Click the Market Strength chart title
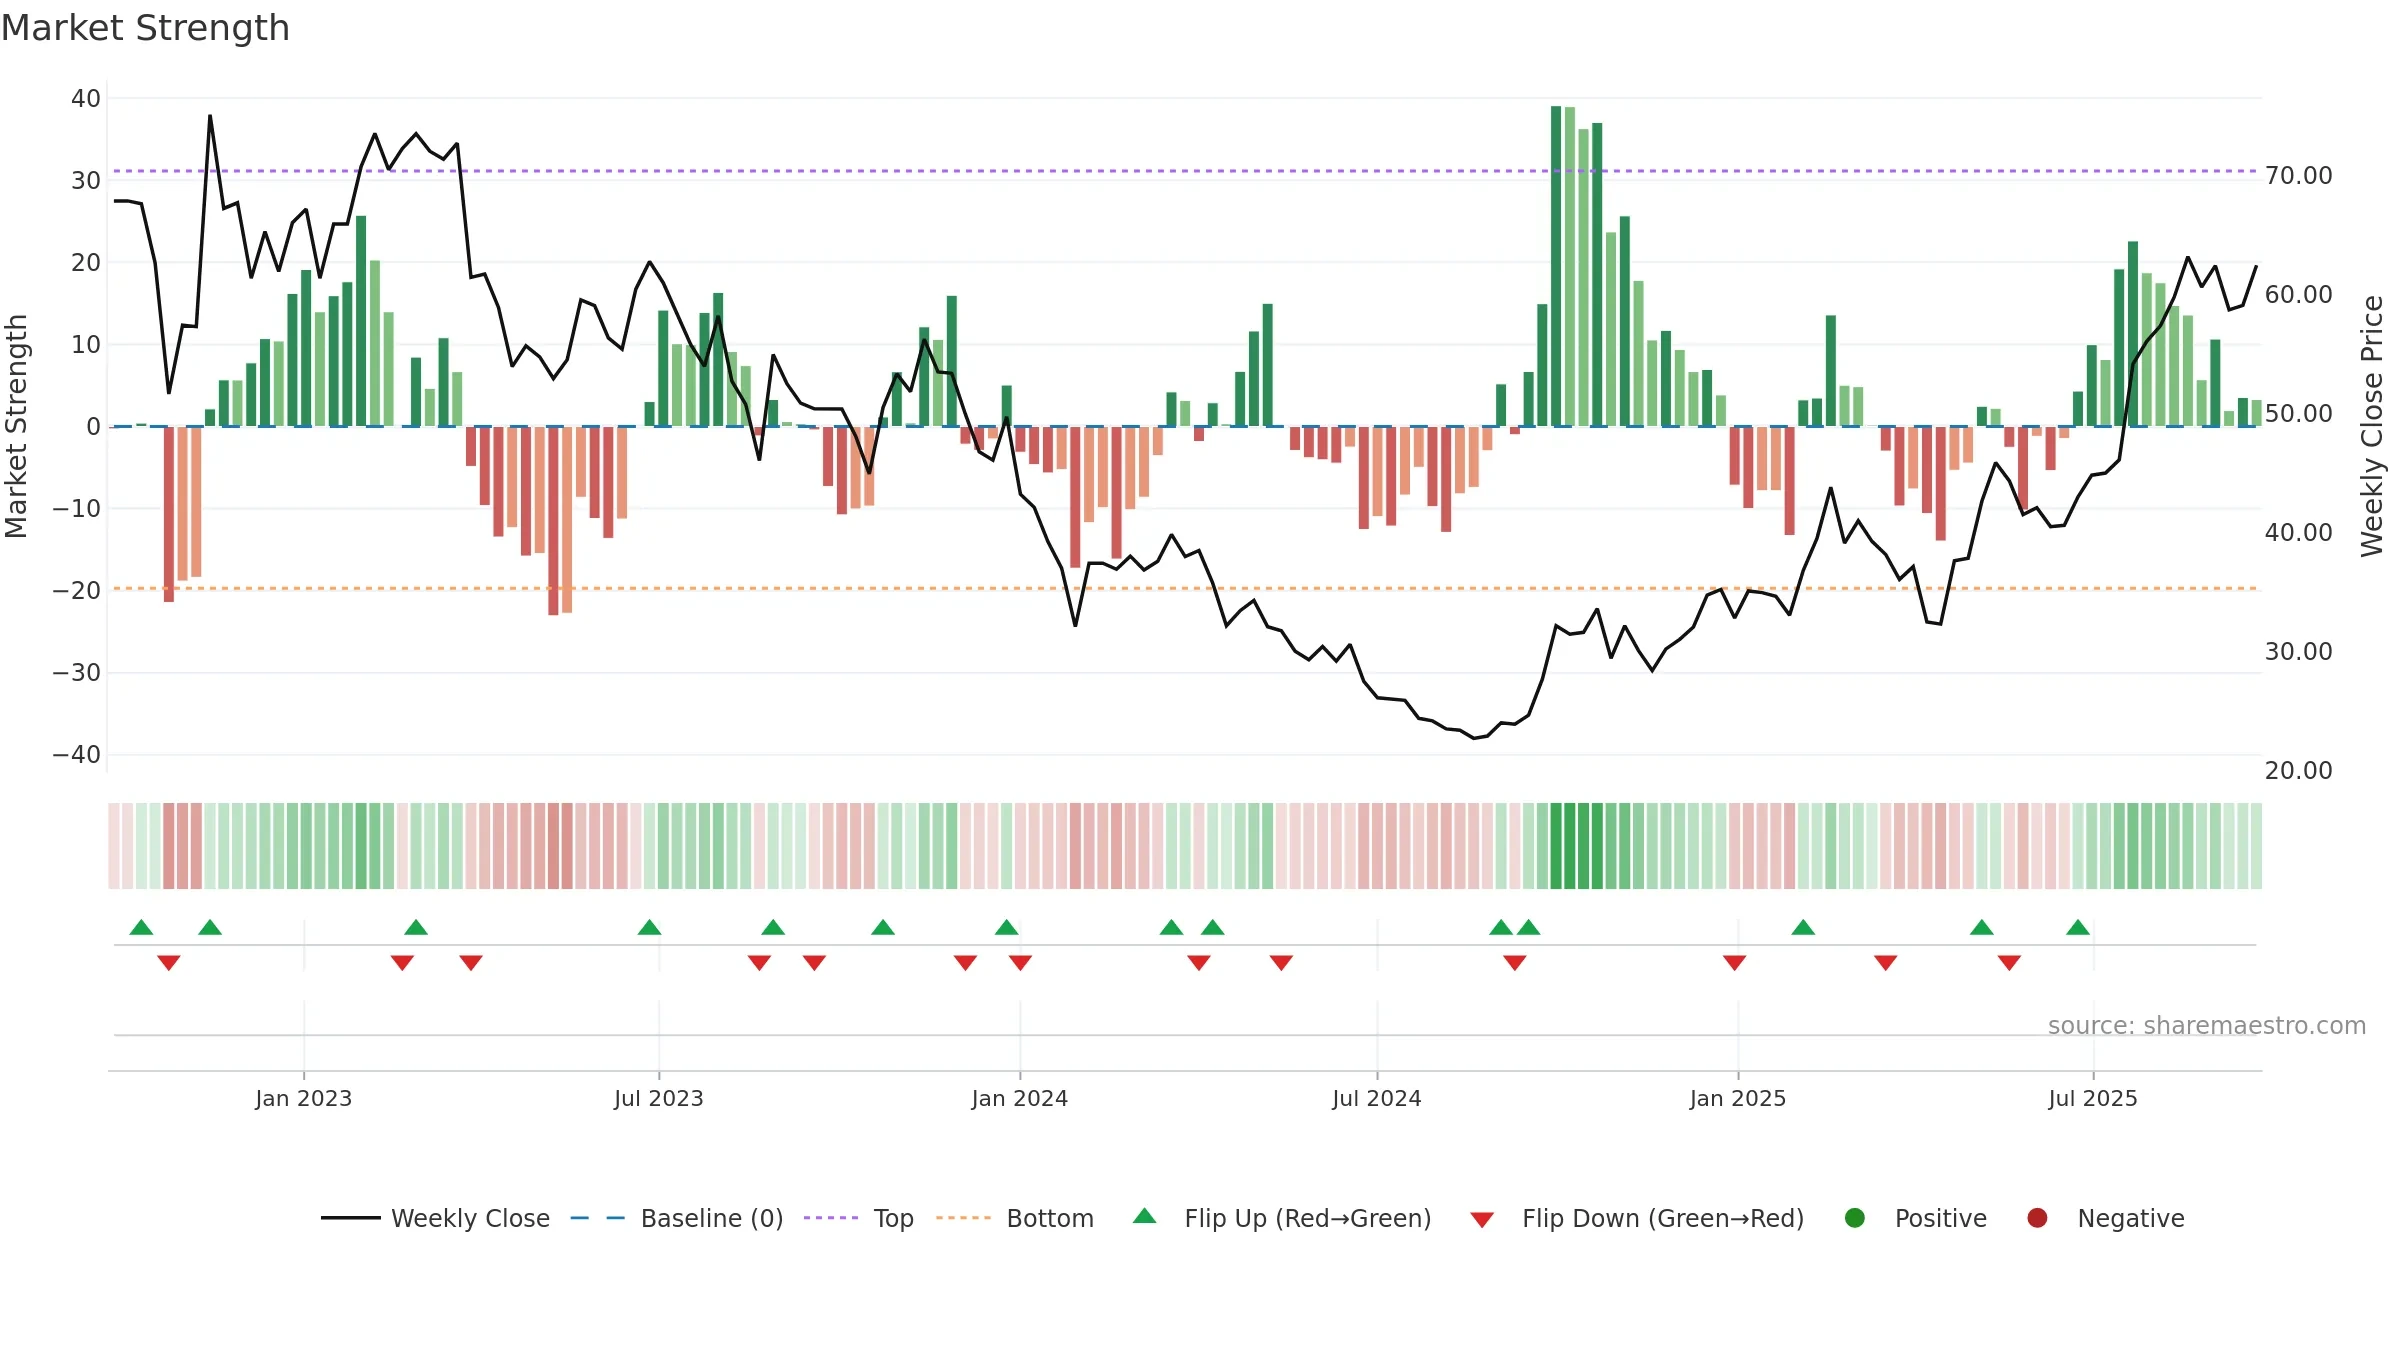Screen dimensions: 2400x1350 (x=145, y=28)
